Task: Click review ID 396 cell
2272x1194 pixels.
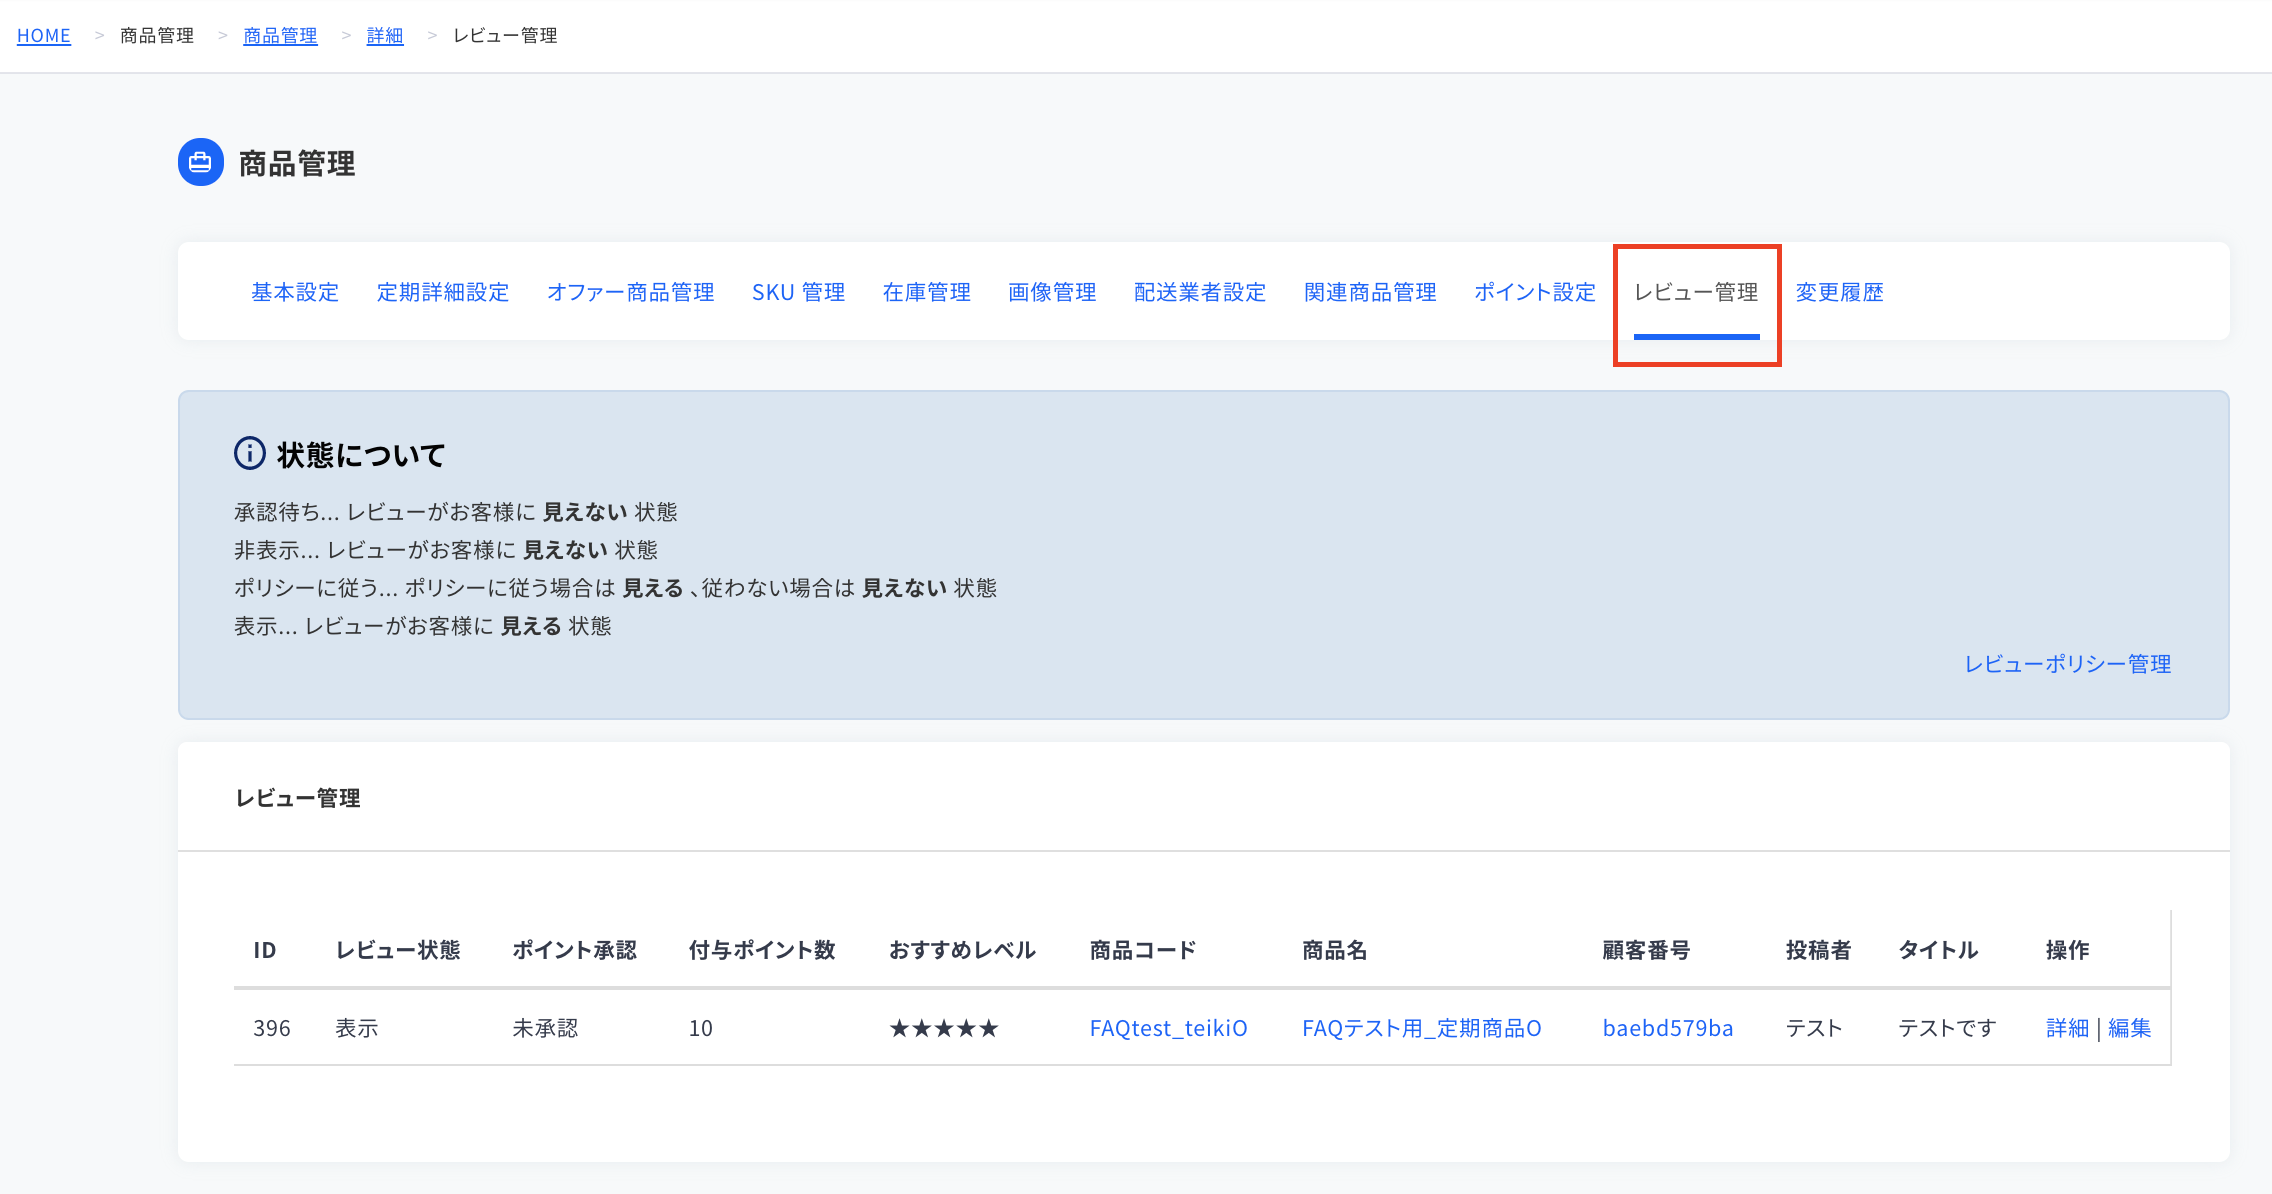Action: (x=272, y=1028)
